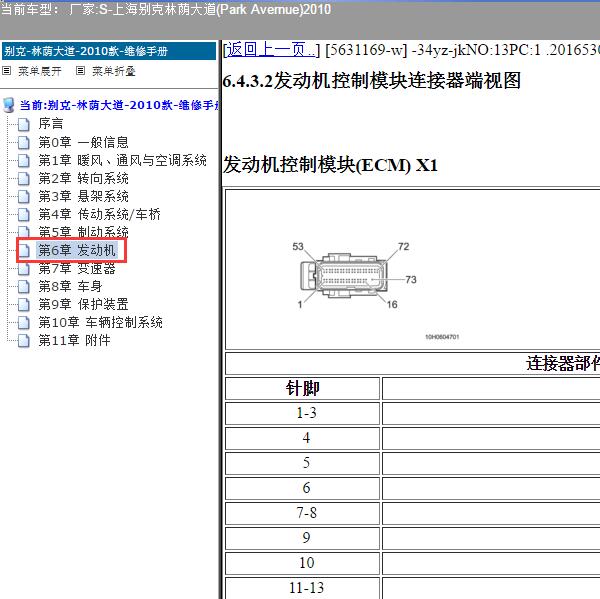Image resolution: width=600 pixels, height=599 pixels.
Task: Click the 菜单展开 expand icon
Action: tap(7, 71)
